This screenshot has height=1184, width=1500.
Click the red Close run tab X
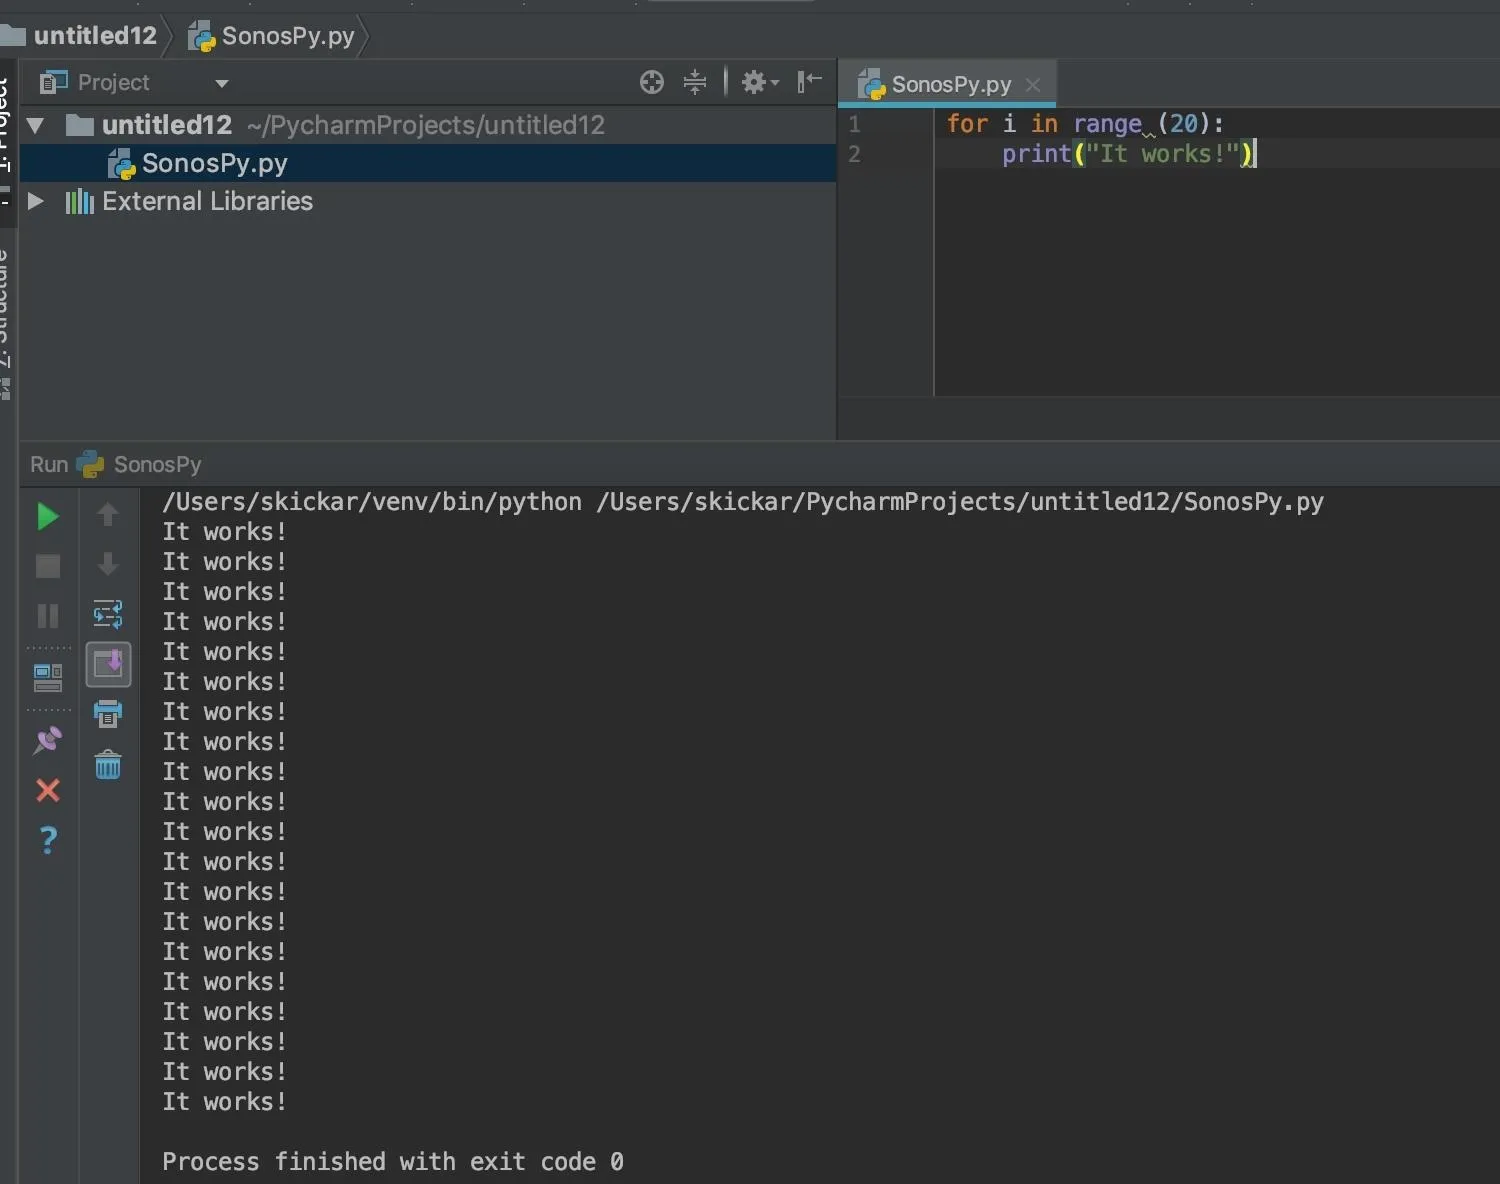pos(48,790)
